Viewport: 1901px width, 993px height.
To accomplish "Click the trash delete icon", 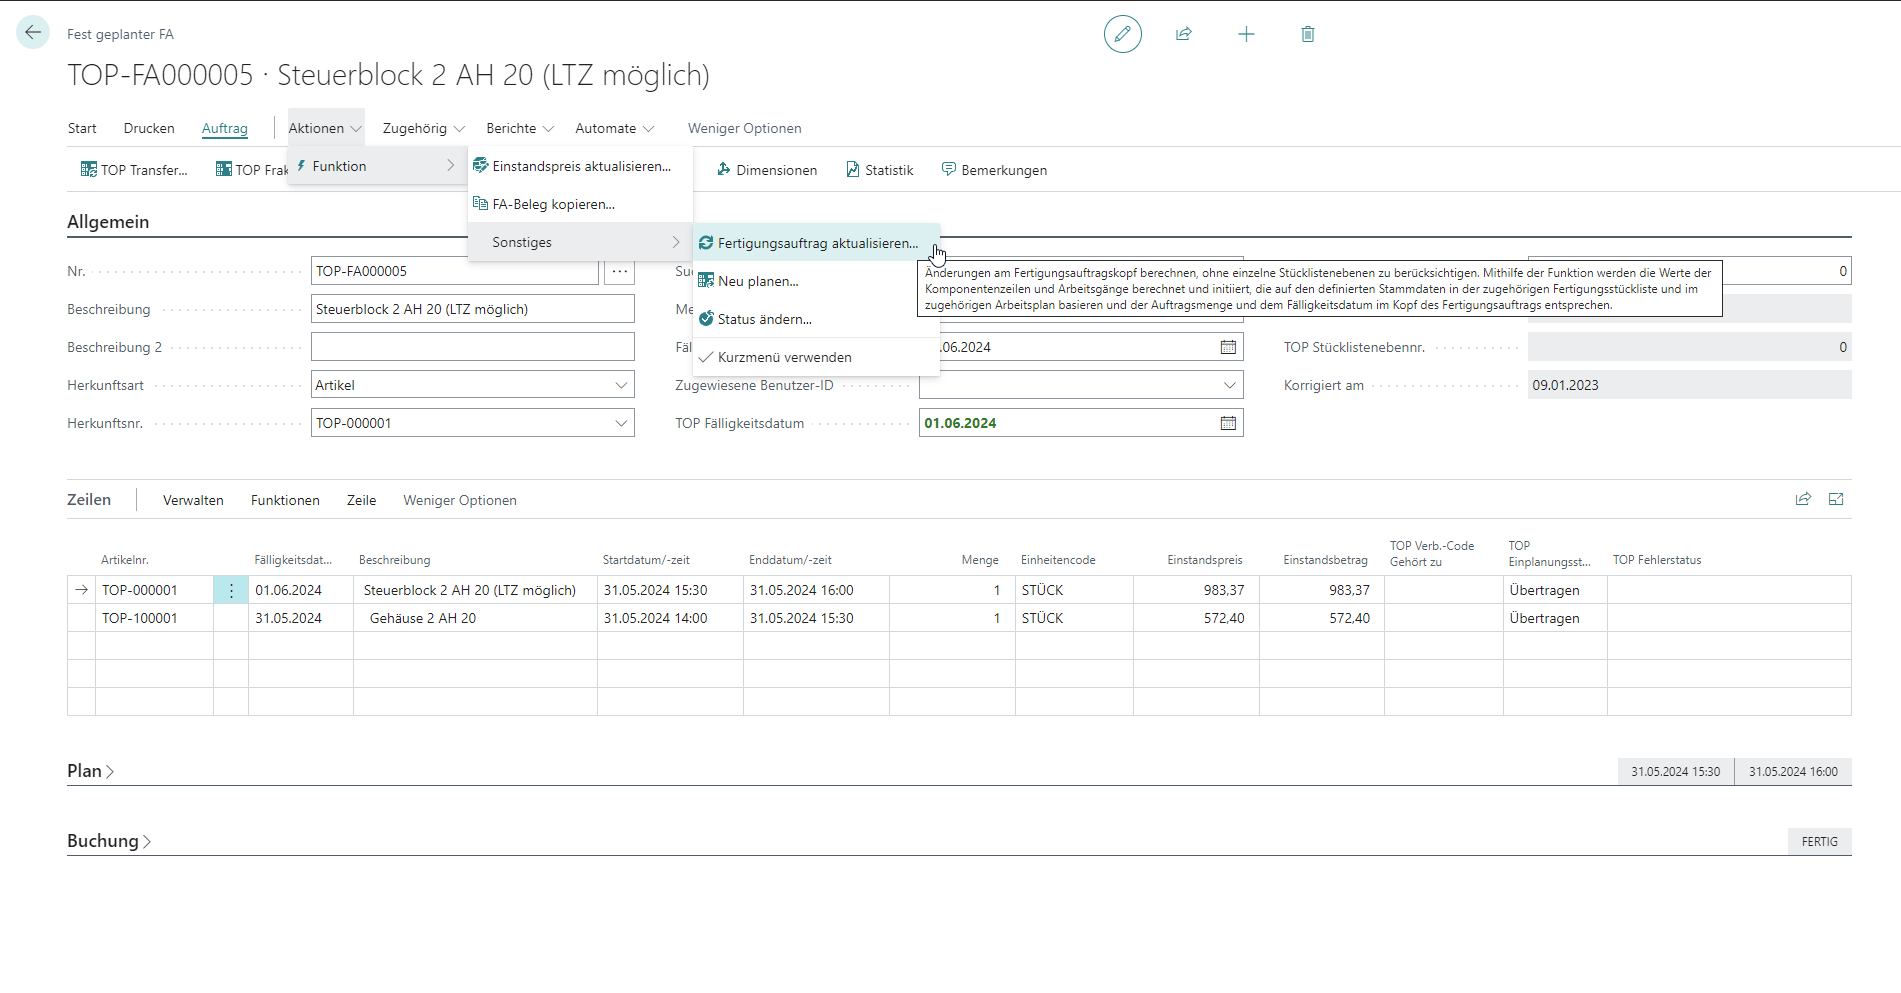I will pos(1307,34).
